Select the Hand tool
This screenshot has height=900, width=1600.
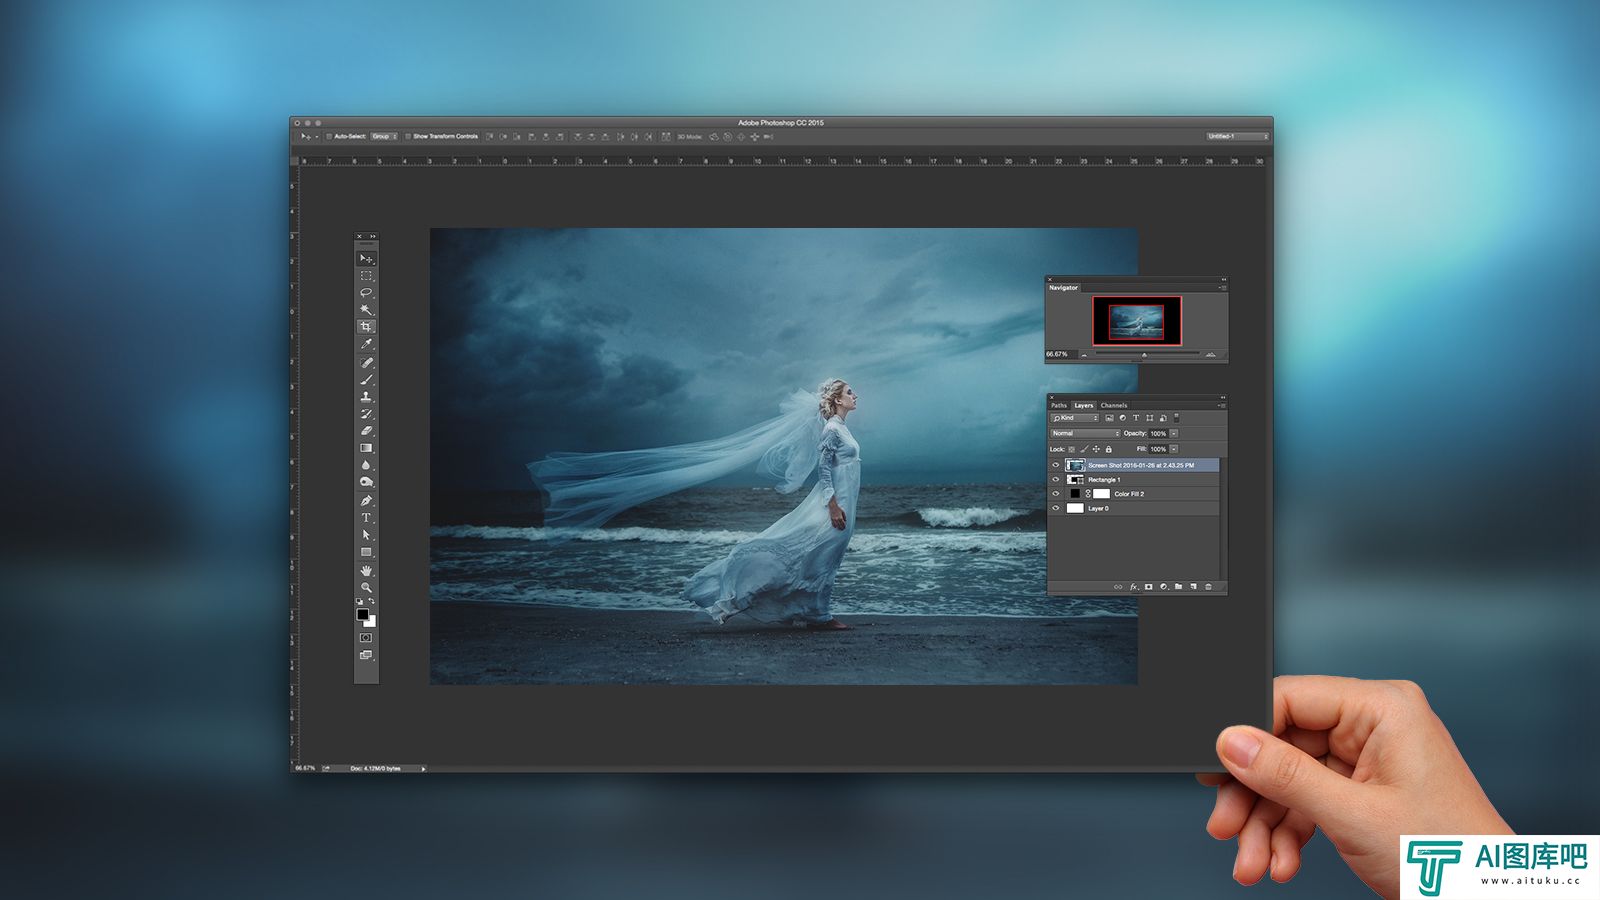366,570
